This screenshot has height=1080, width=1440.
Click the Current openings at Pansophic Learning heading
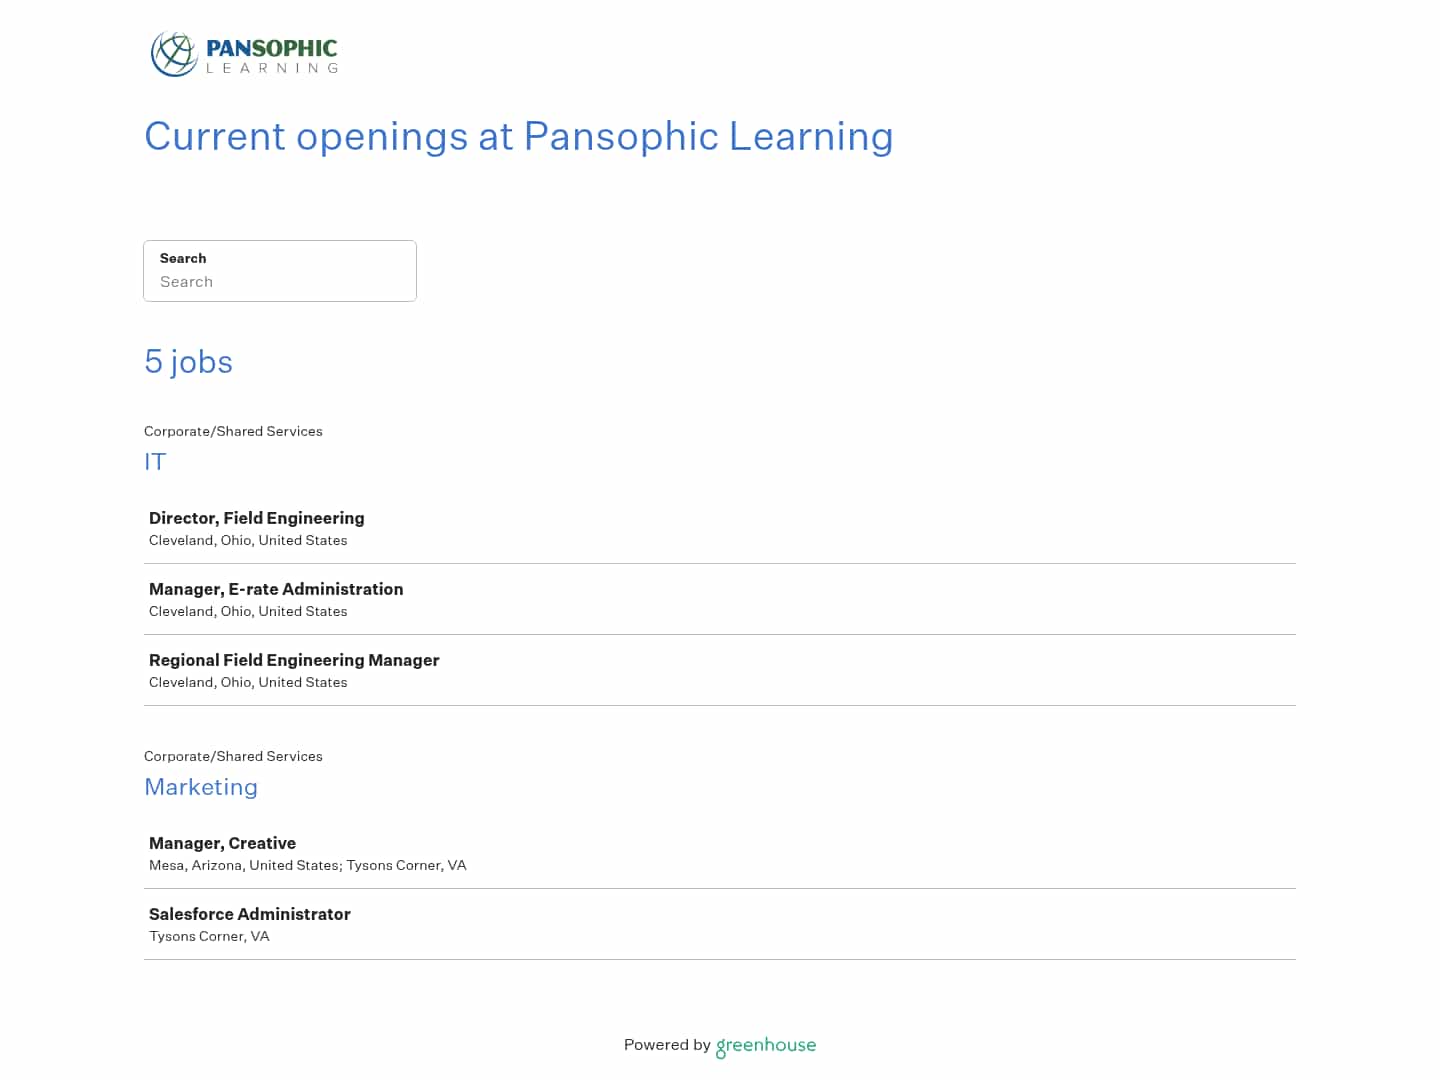(519, 137)
